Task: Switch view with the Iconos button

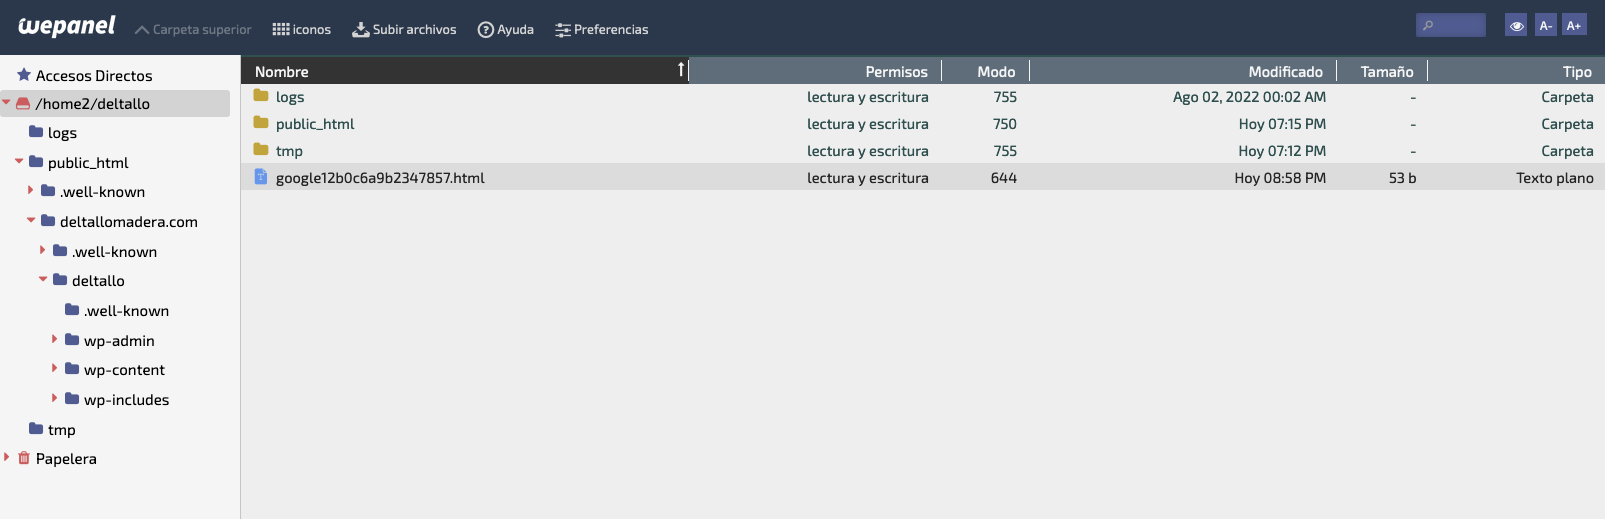Action: point(301,30)
